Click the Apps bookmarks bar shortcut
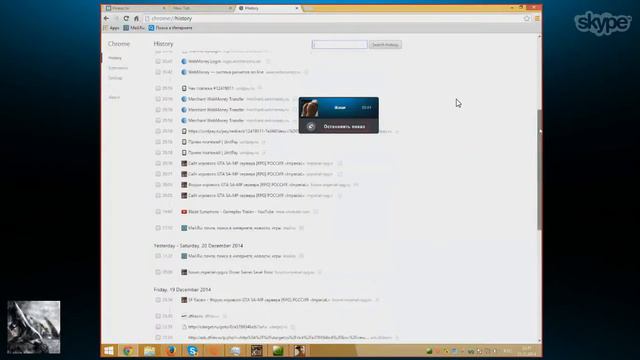 (x=111, y=28)
